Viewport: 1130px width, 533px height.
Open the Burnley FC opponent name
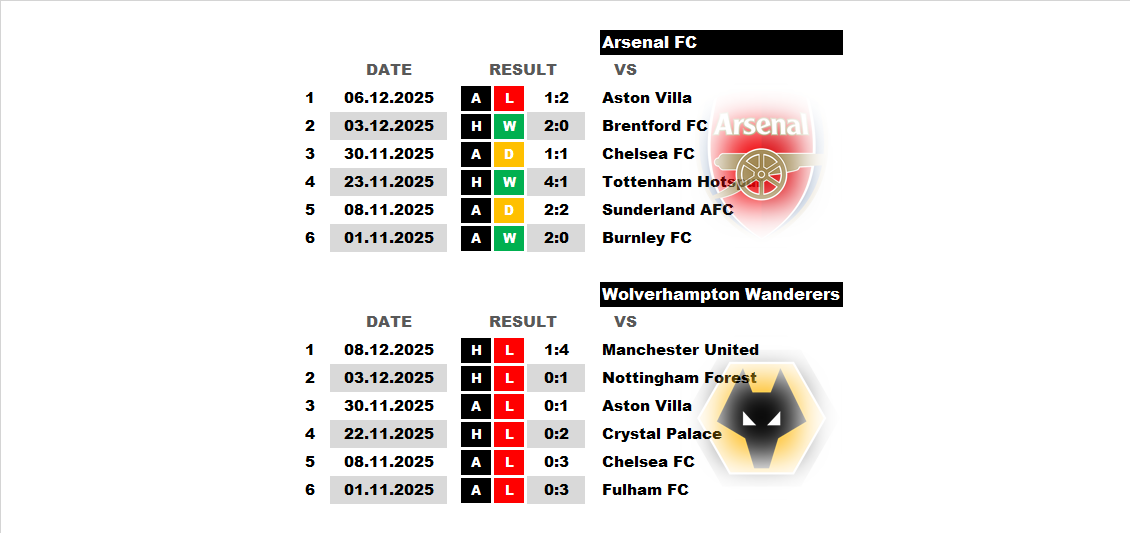click(646, 238)
